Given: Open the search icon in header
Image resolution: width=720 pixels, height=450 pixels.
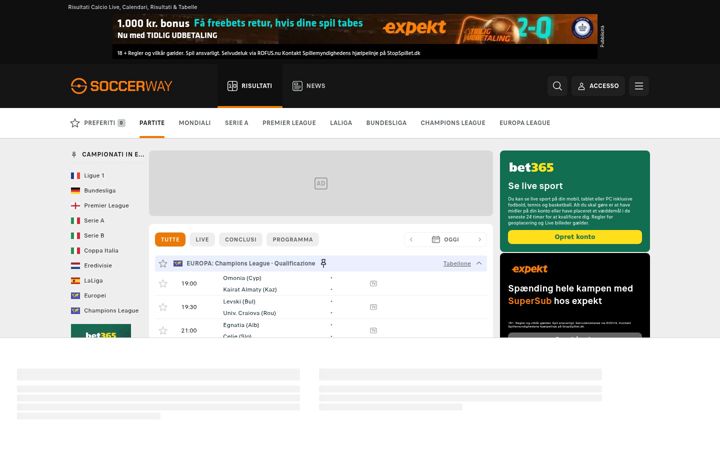Looking at the screenshot, I should tap(557, 86).
